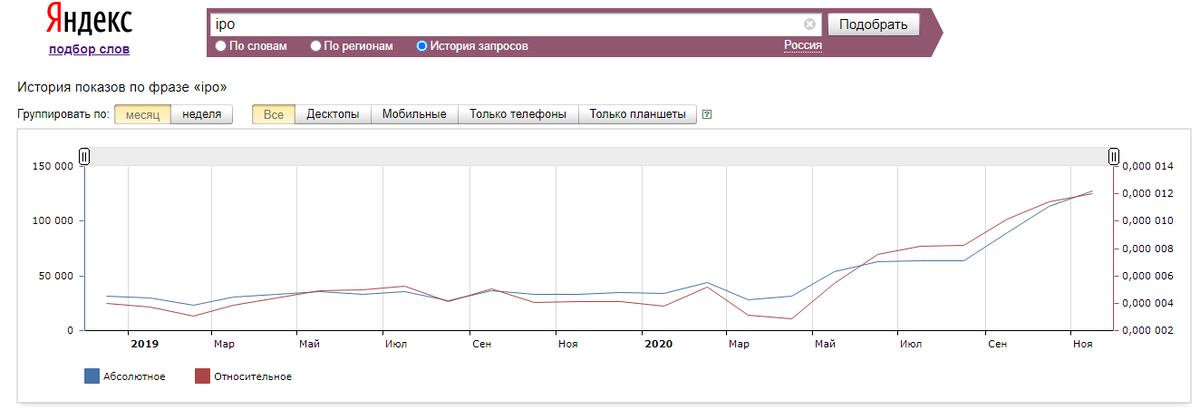Grab the right chart range handle
The height and width of the screenshot is (410, 1200).
point(1114,156)
